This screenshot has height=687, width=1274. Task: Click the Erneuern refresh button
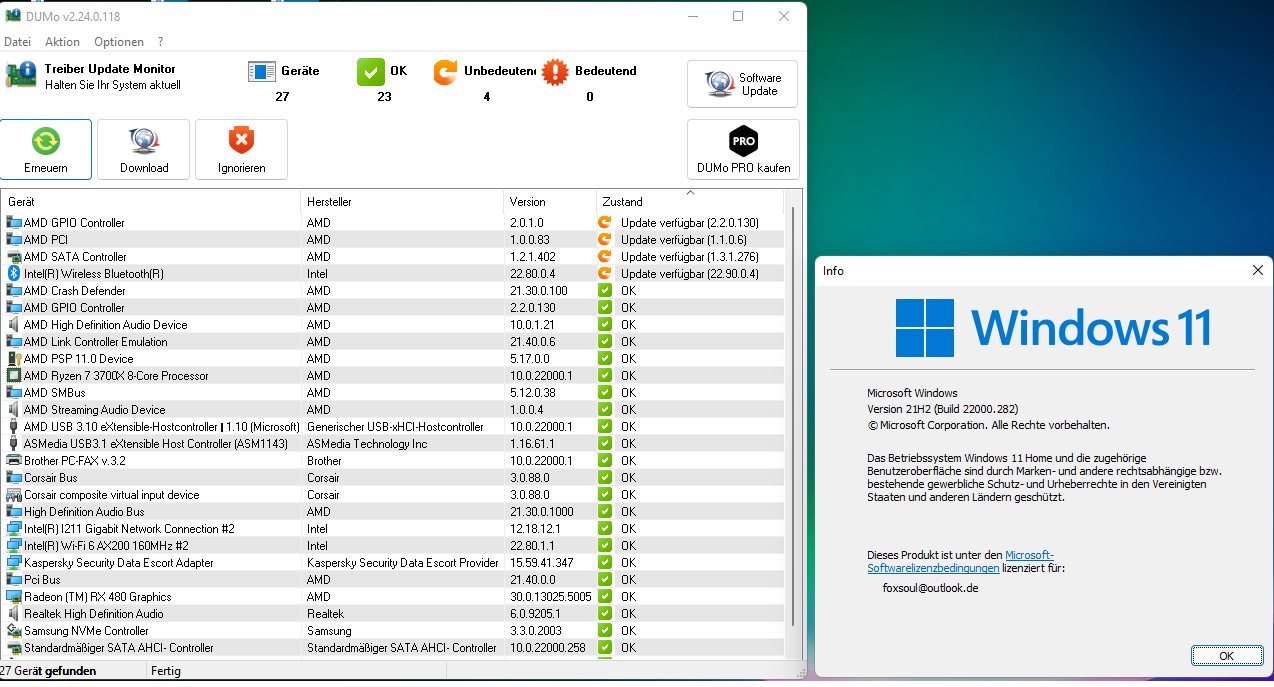pos(46,150)
